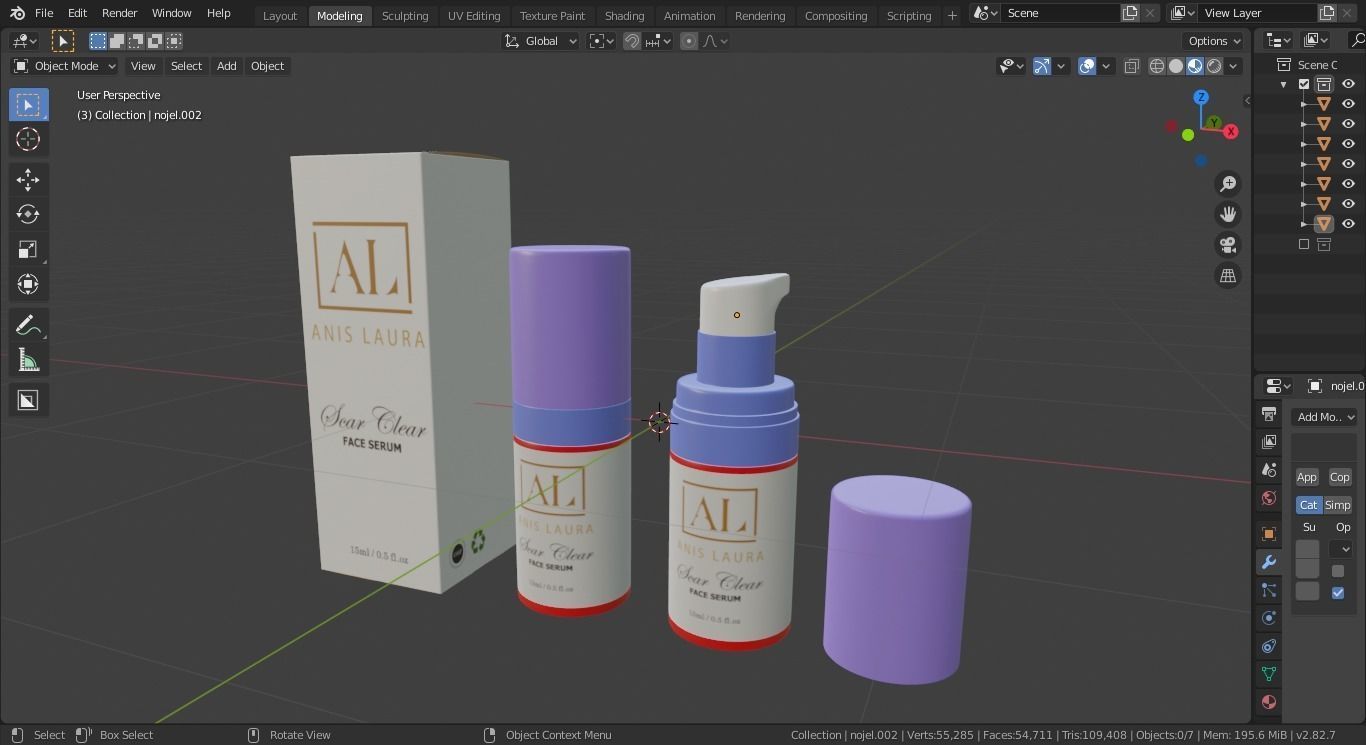Viewport: 1366px width, 745px height.
Task: Select material preview shading
Action: click(x=1195, y=66)
